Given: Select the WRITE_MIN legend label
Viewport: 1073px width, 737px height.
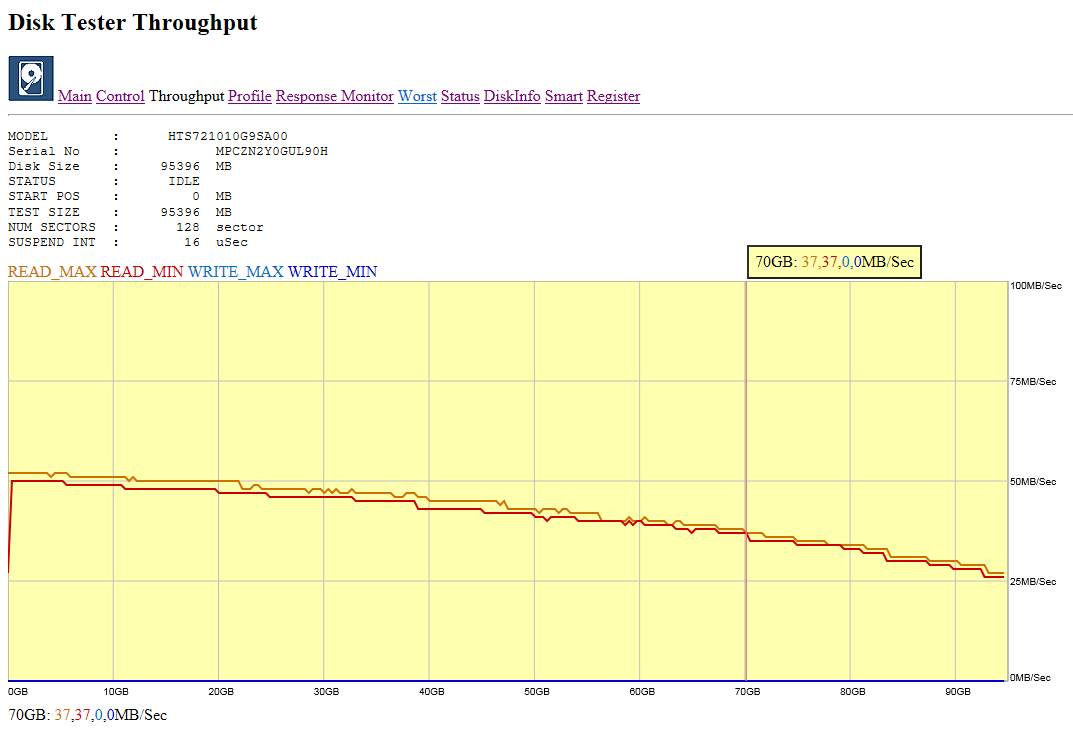Looking at the screenshot, I should pos(332,272).
